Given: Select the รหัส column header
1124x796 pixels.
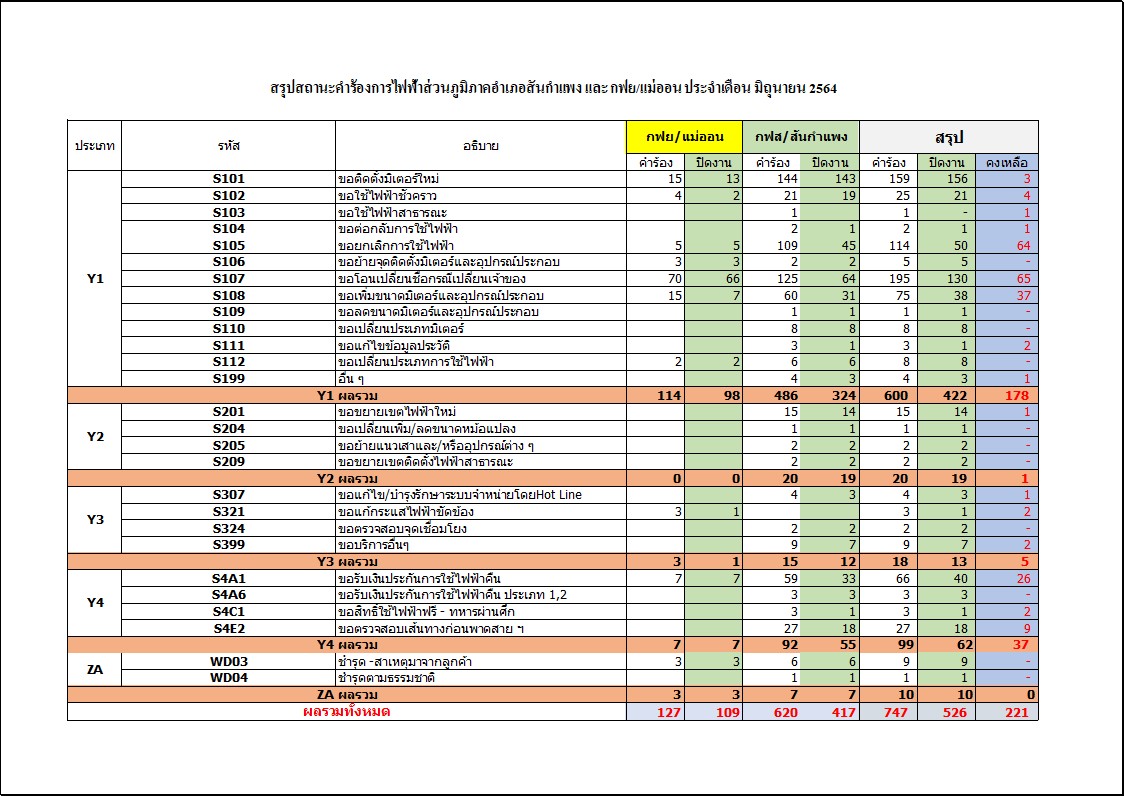Looking at the screenshot, I should coord(229,146).
